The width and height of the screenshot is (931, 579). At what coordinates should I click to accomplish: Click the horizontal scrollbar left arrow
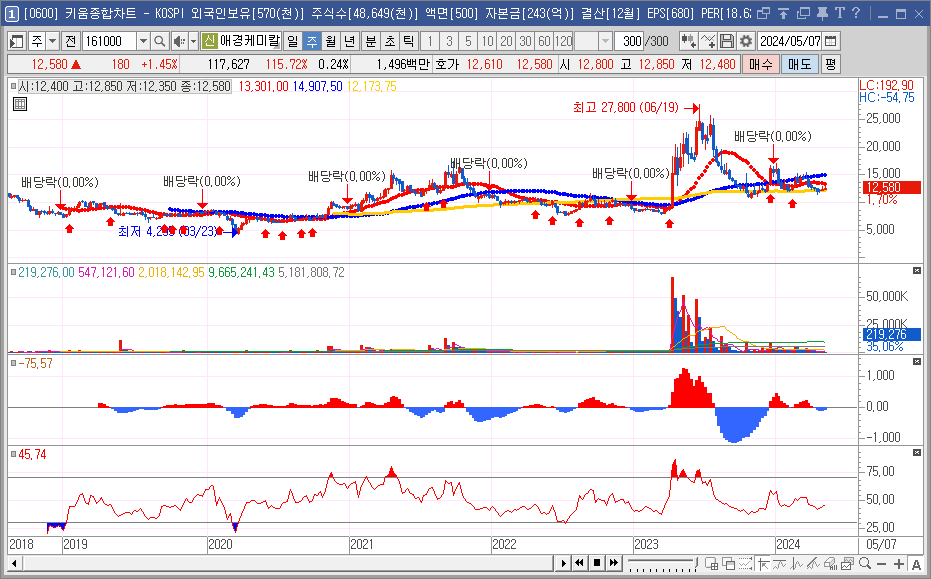(x=14, y=562)
